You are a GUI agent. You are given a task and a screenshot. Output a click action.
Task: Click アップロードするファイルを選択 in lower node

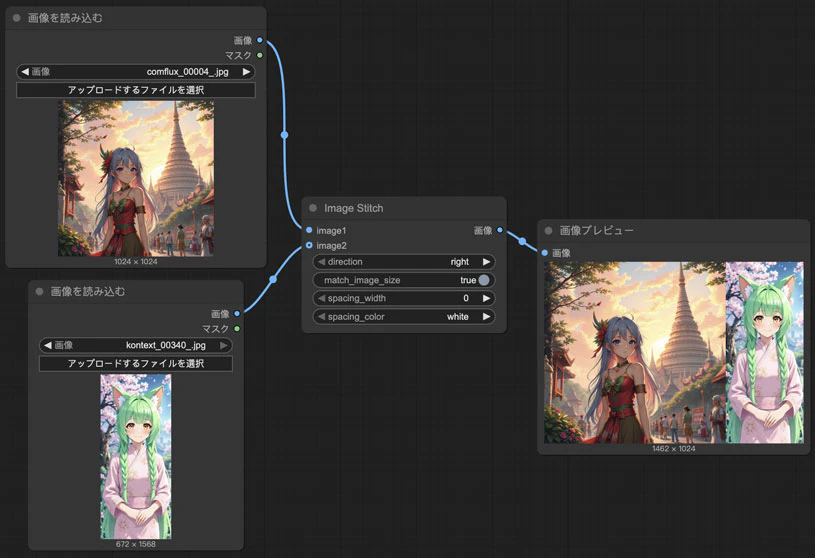tap(136, 363)
